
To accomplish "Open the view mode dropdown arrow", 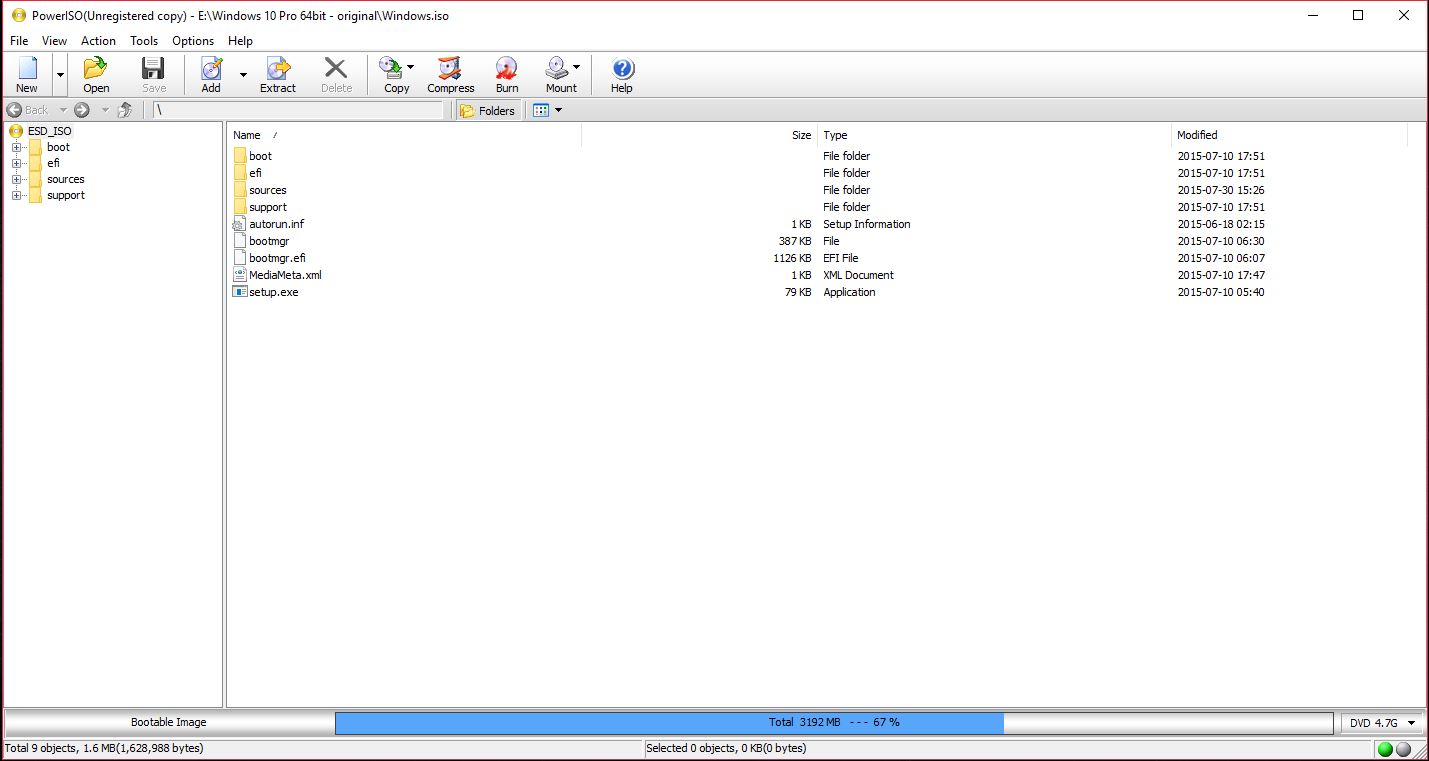I will tap(558, 111).
